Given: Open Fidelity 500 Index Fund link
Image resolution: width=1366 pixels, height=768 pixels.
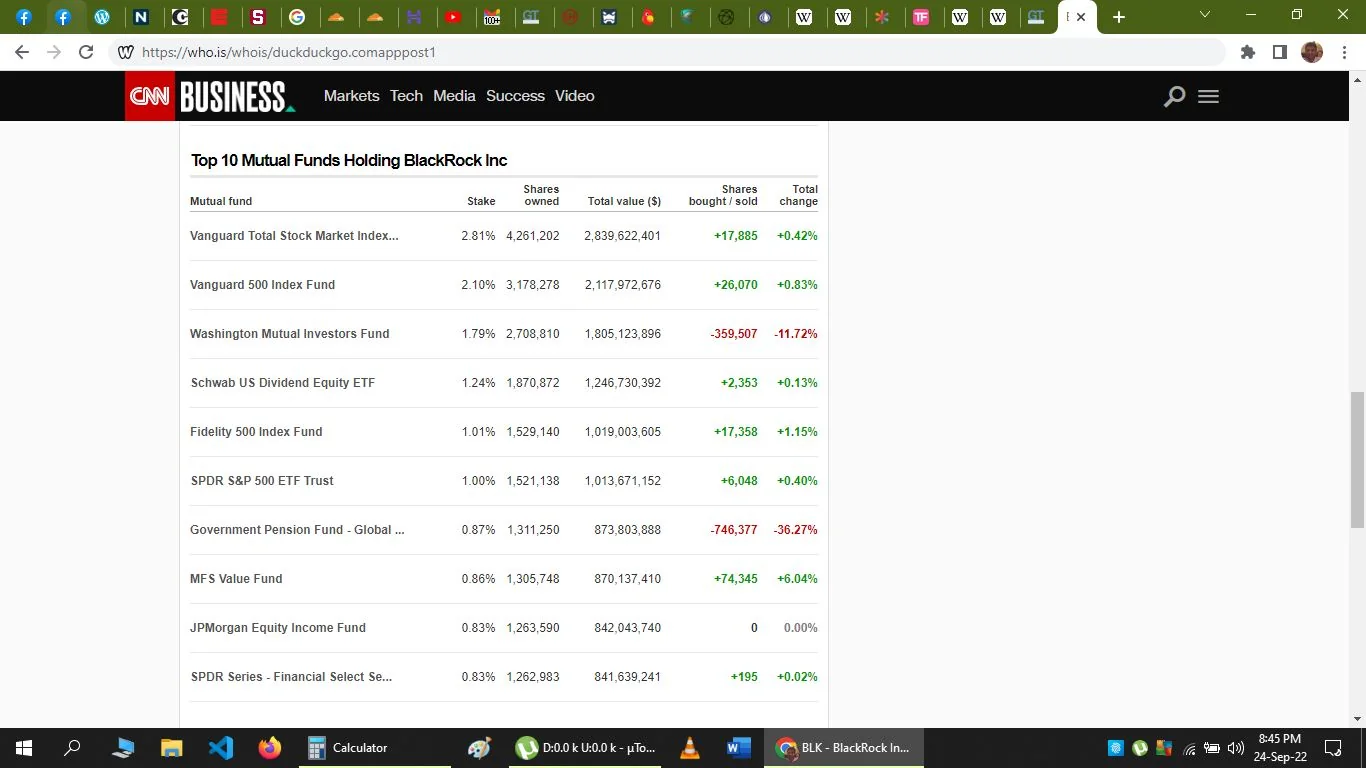Looking at the screenshot, I should click(256, 432).
